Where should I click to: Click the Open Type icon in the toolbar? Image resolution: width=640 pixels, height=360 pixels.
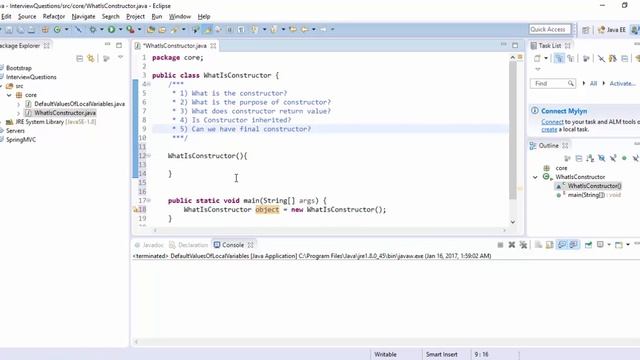point(151,29)
